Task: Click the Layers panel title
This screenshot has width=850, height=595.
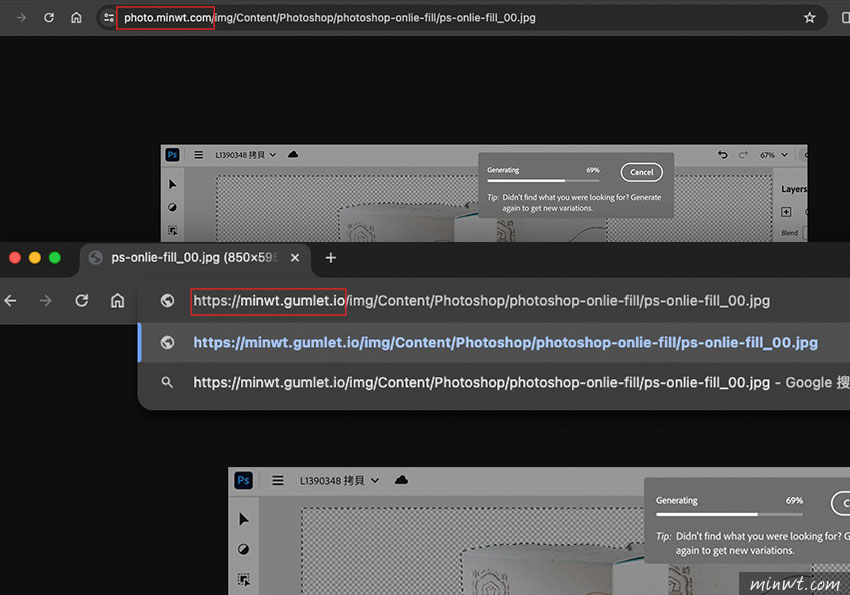Action: (794, 189)
